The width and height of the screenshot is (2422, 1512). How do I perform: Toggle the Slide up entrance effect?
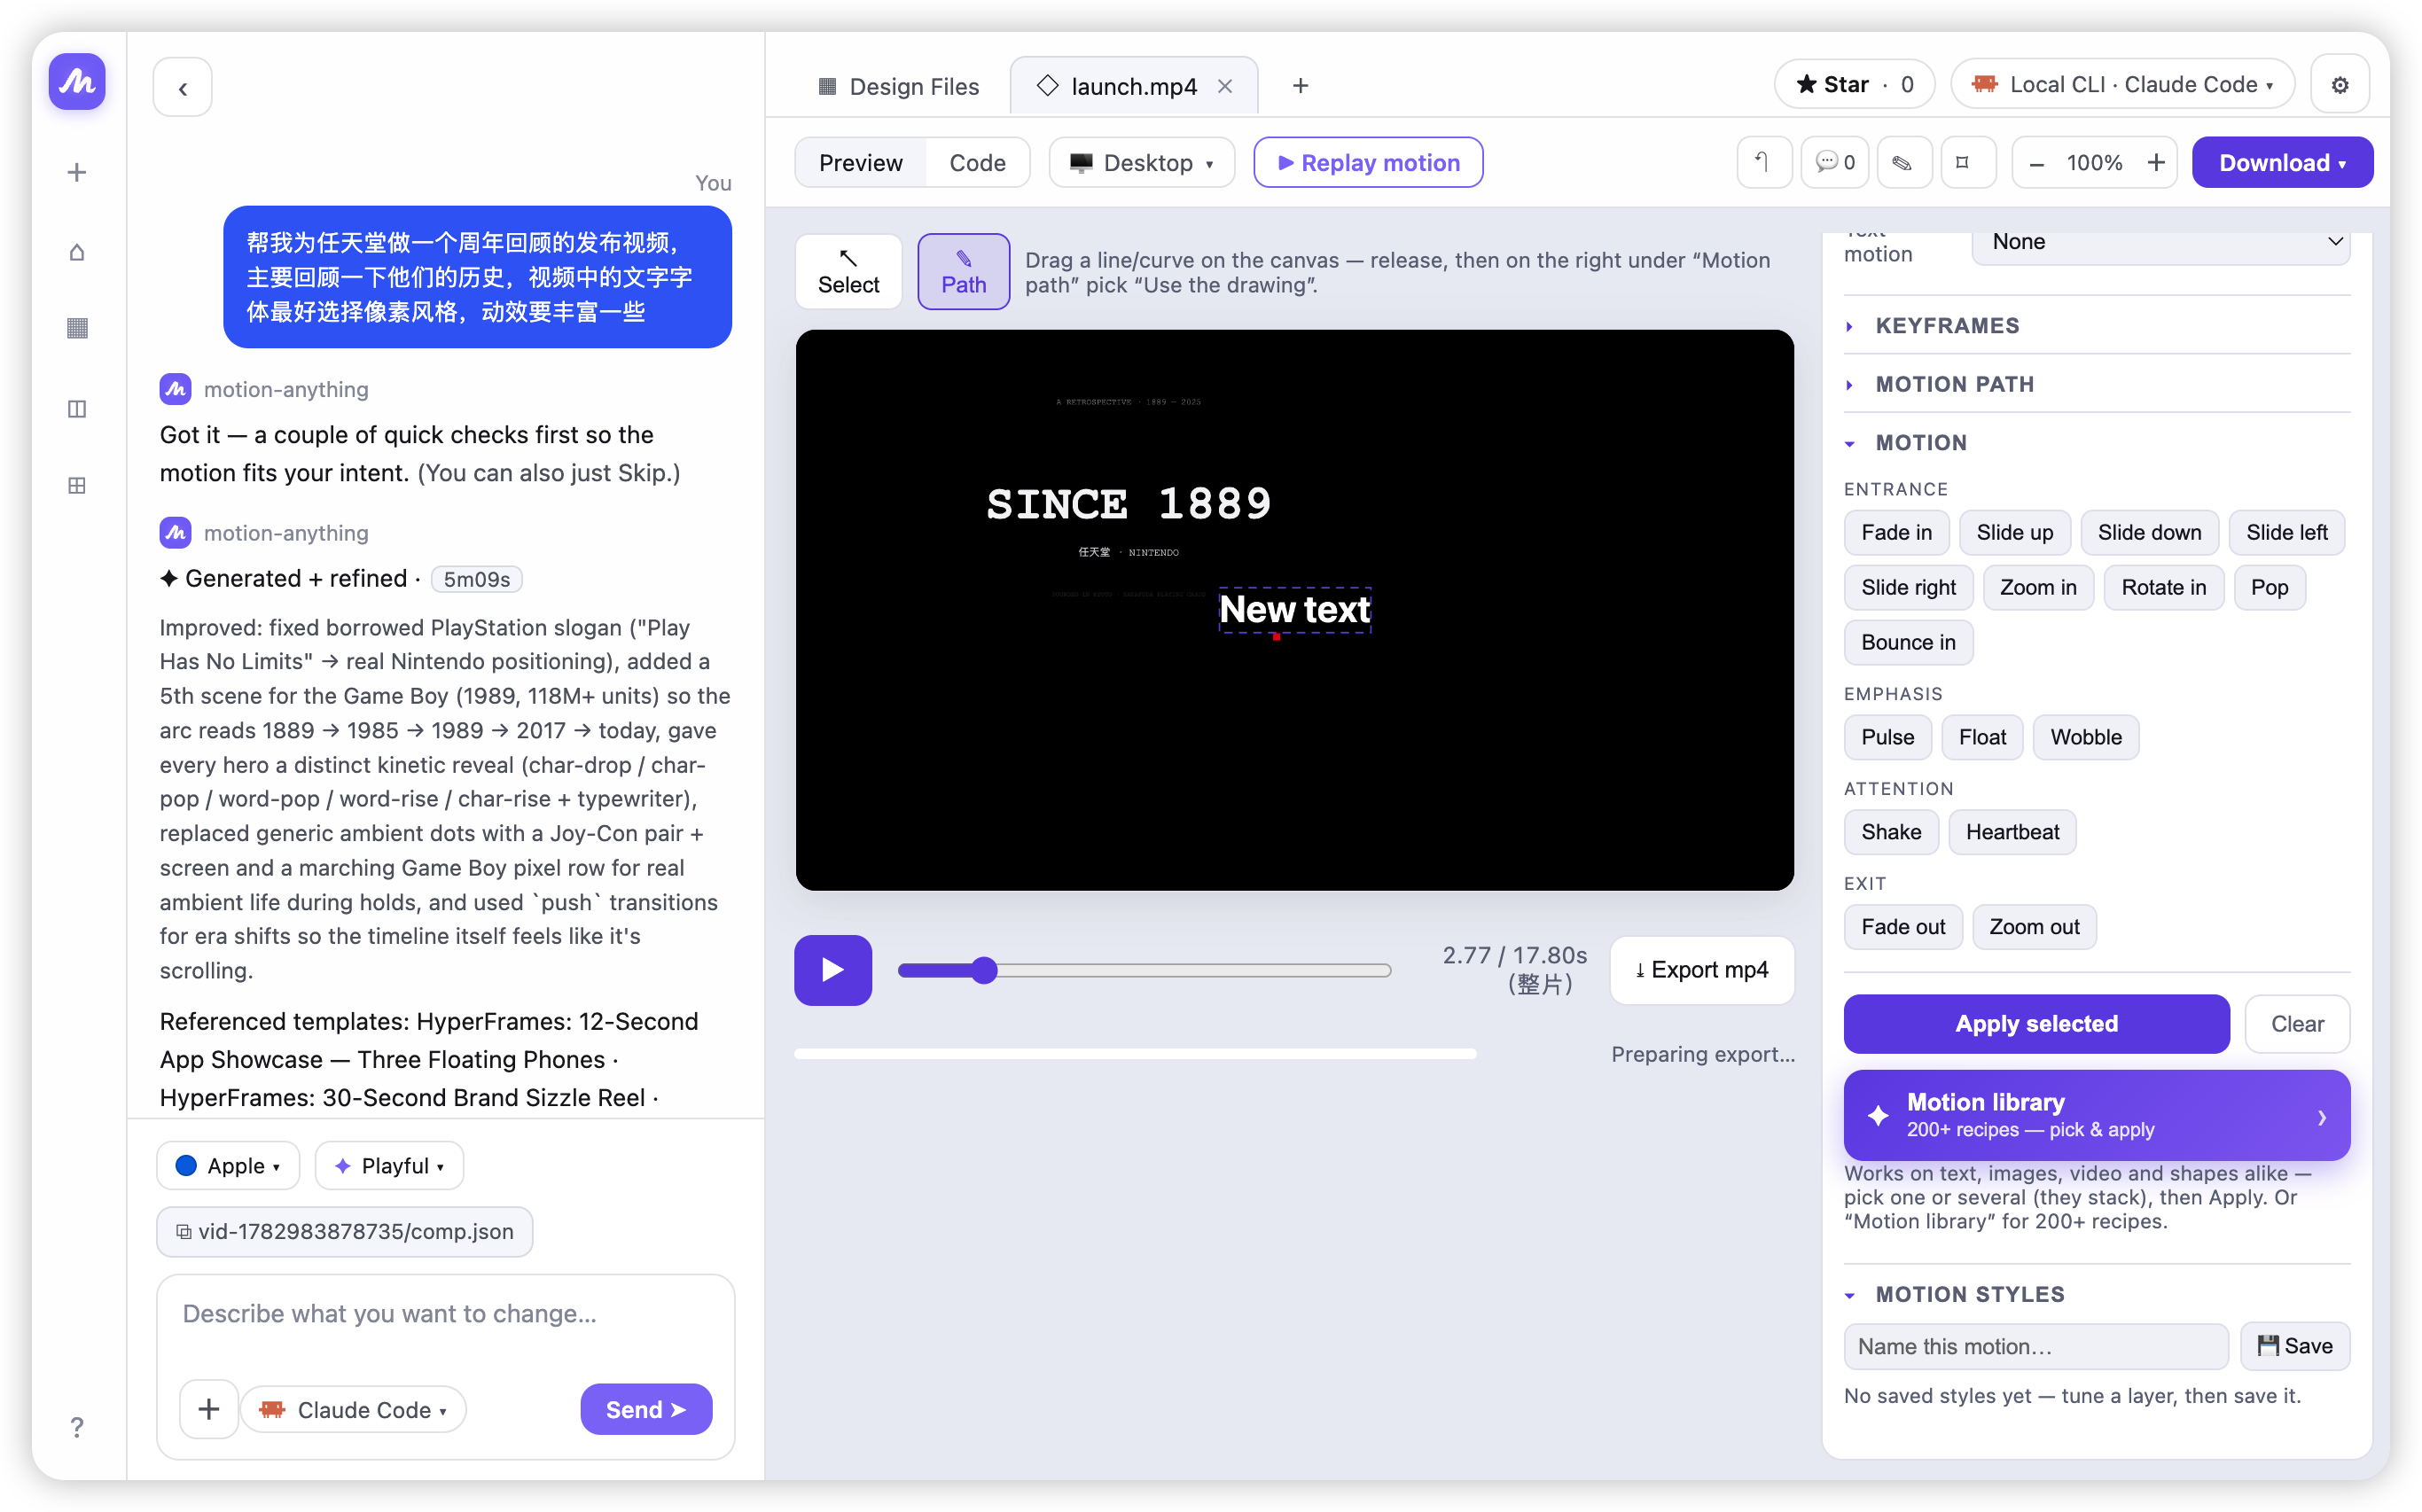point(2014,532)
